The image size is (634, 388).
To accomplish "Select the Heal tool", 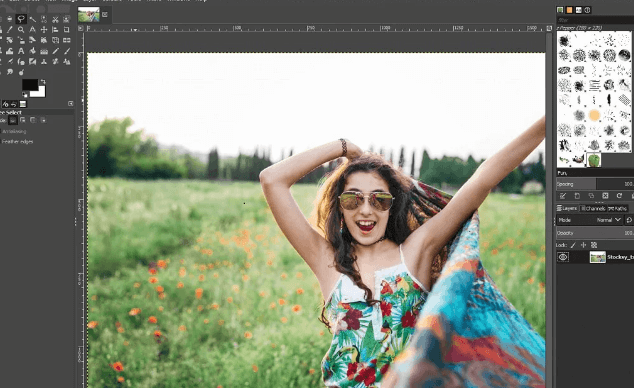I will pyautogui.click(x=55, y=61).
